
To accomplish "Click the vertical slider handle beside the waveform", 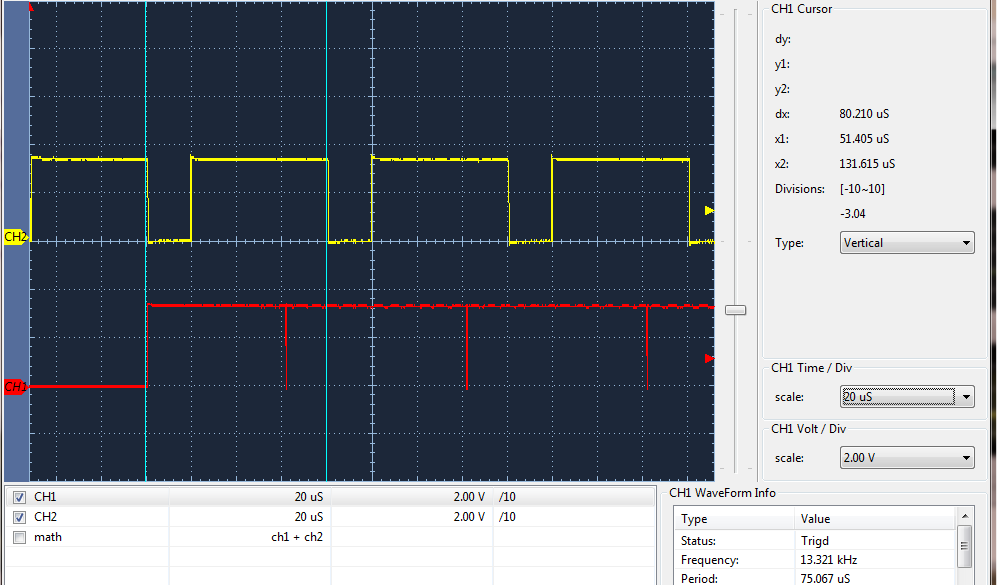I will (736, 310).
